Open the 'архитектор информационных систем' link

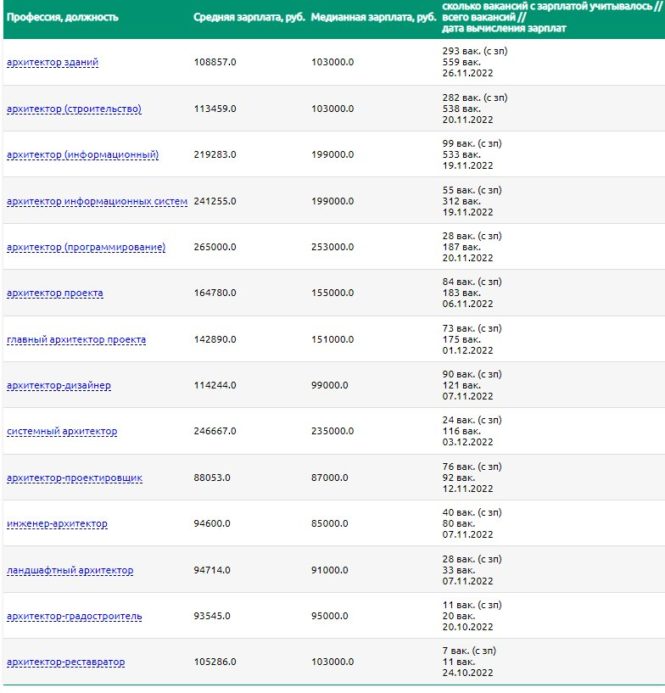click(97, 201)
